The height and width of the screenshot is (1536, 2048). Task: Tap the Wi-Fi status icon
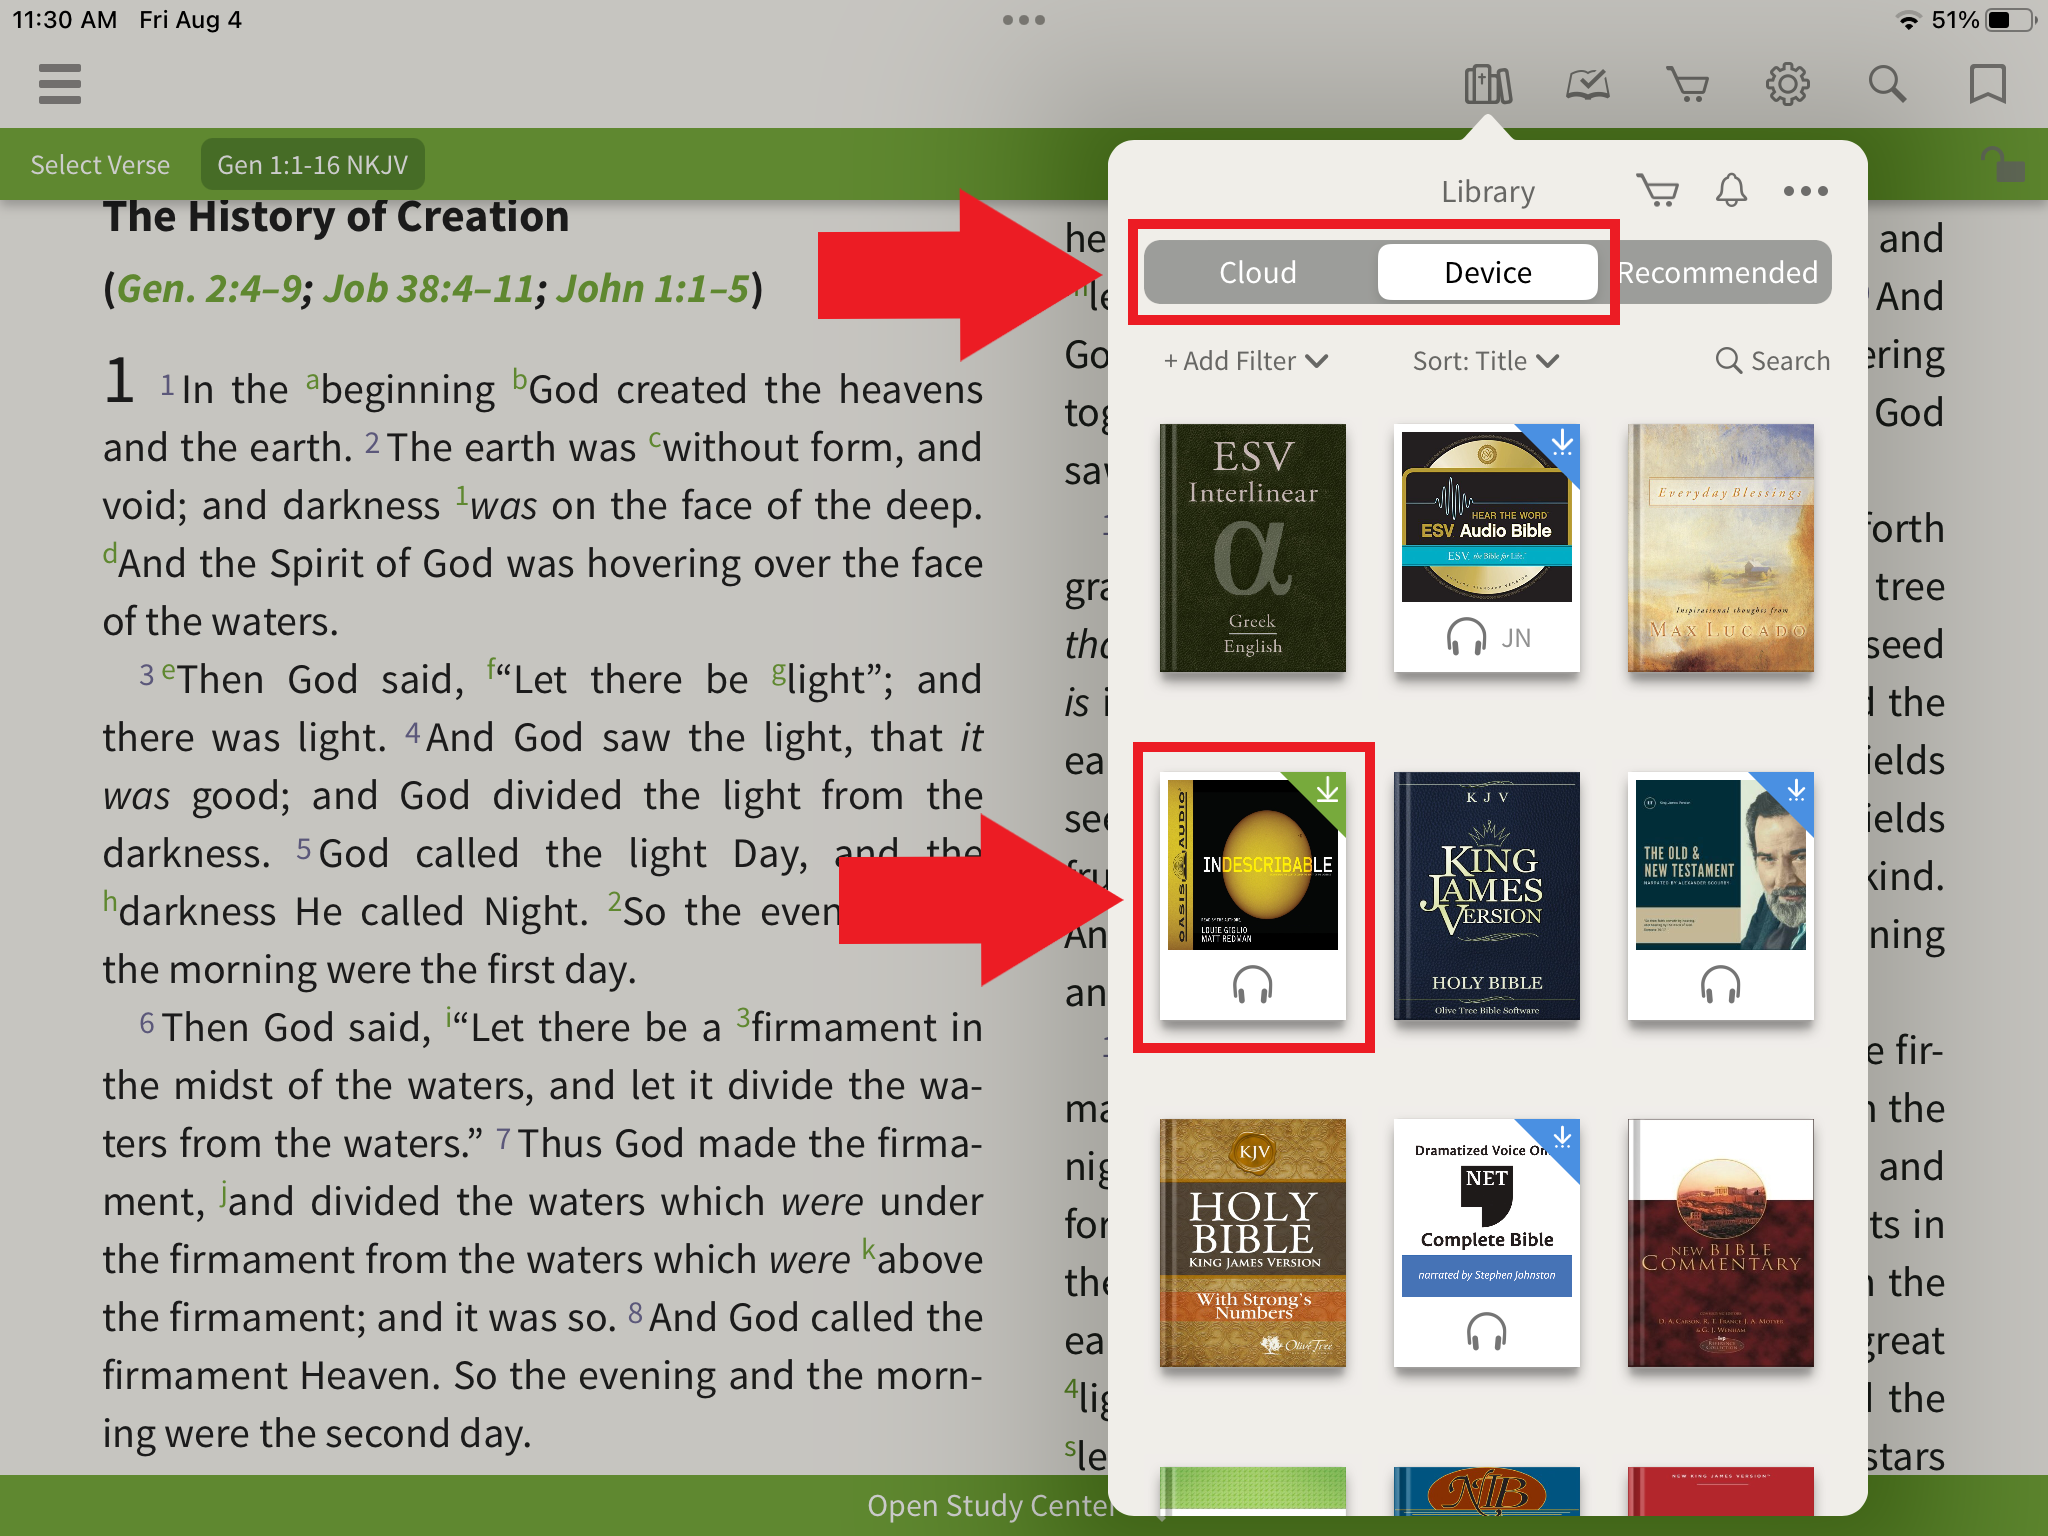[x=1908, y=20]
